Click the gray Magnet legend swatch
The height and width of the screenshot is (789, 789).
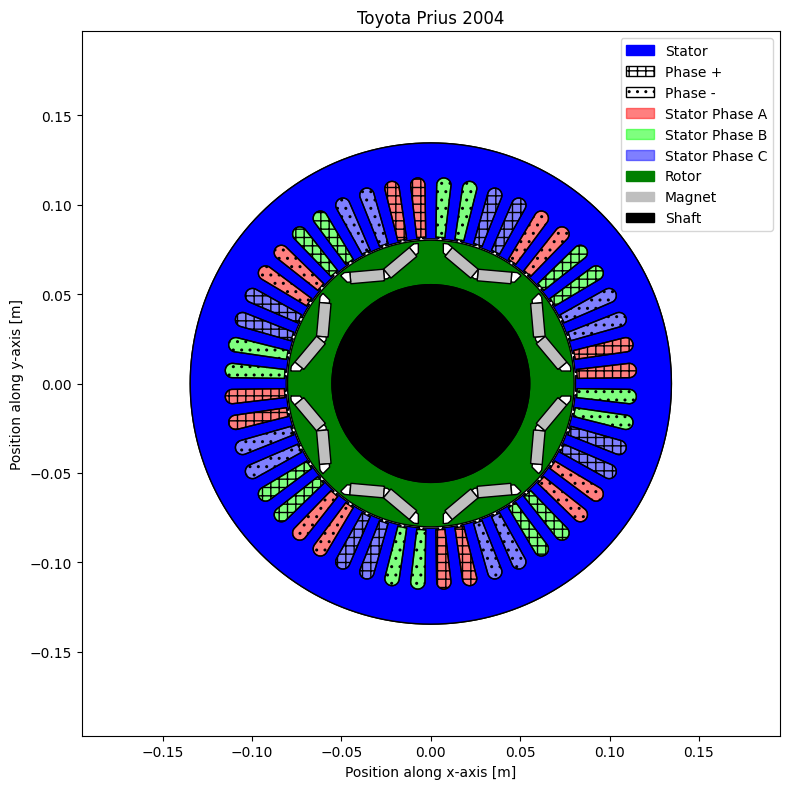tap(640, 197)
